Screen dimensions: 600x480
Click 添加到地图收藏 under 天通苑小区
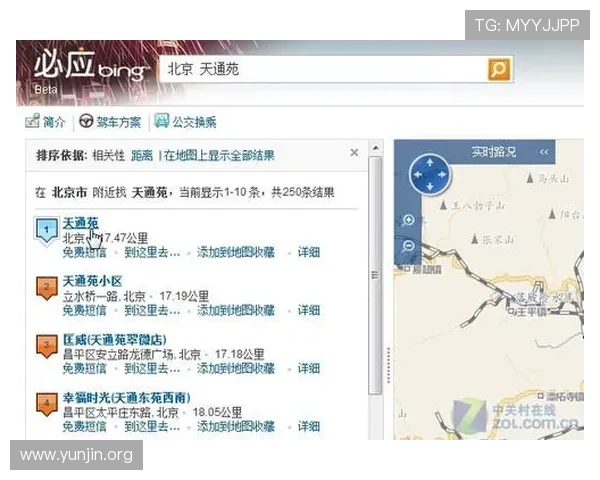coord(236,310)
